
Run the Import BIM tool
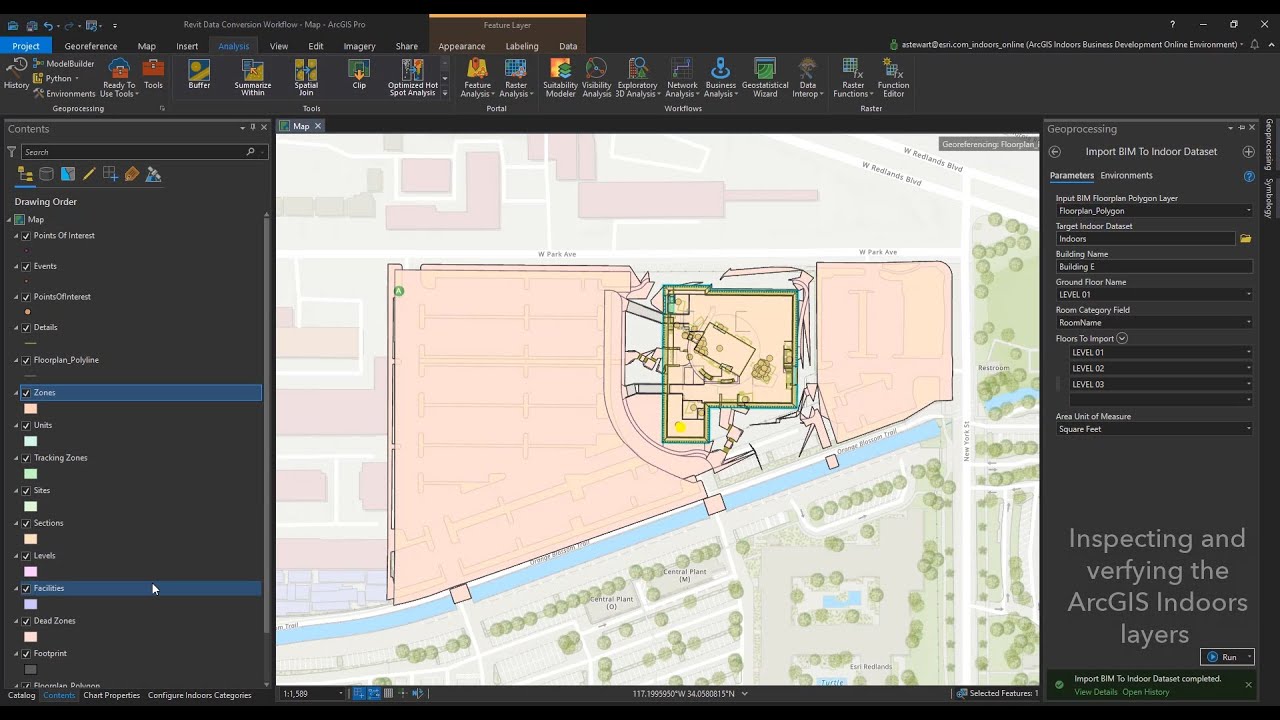[x=1222, y=657]
